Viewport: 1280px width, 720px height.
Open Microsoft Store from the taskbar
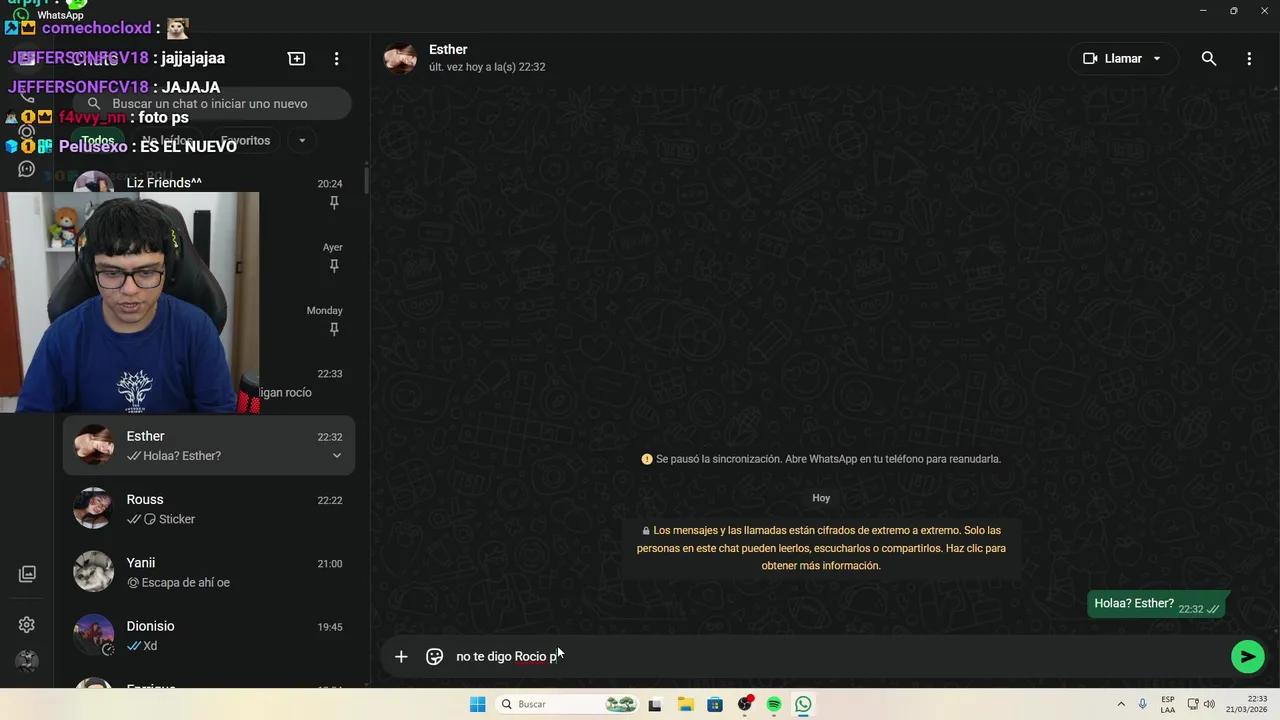(x=715, y=705)
